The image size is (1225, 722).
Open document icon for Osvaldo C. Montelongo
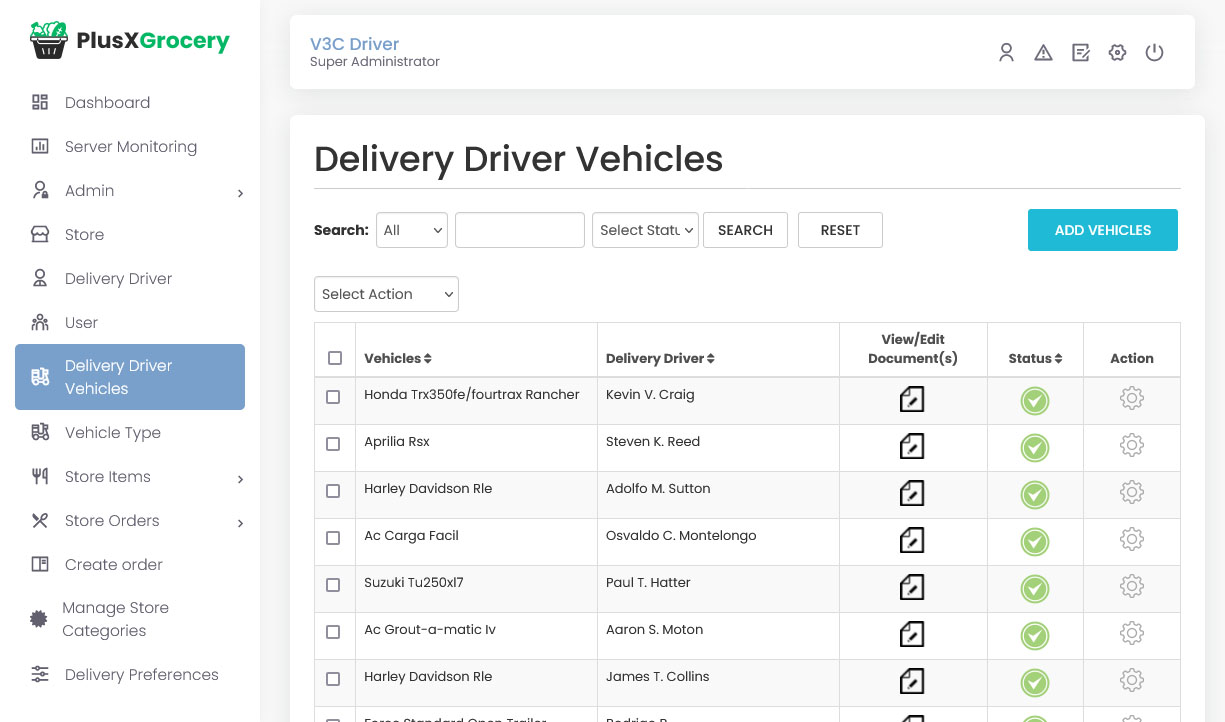pos(912,540)
